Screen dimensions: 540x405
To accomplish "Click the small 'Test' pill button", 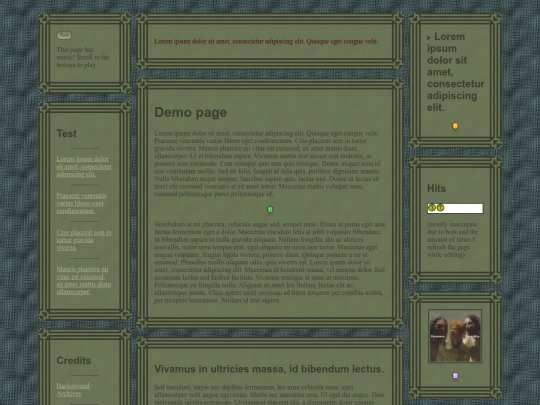I will (x=64, y=35).
